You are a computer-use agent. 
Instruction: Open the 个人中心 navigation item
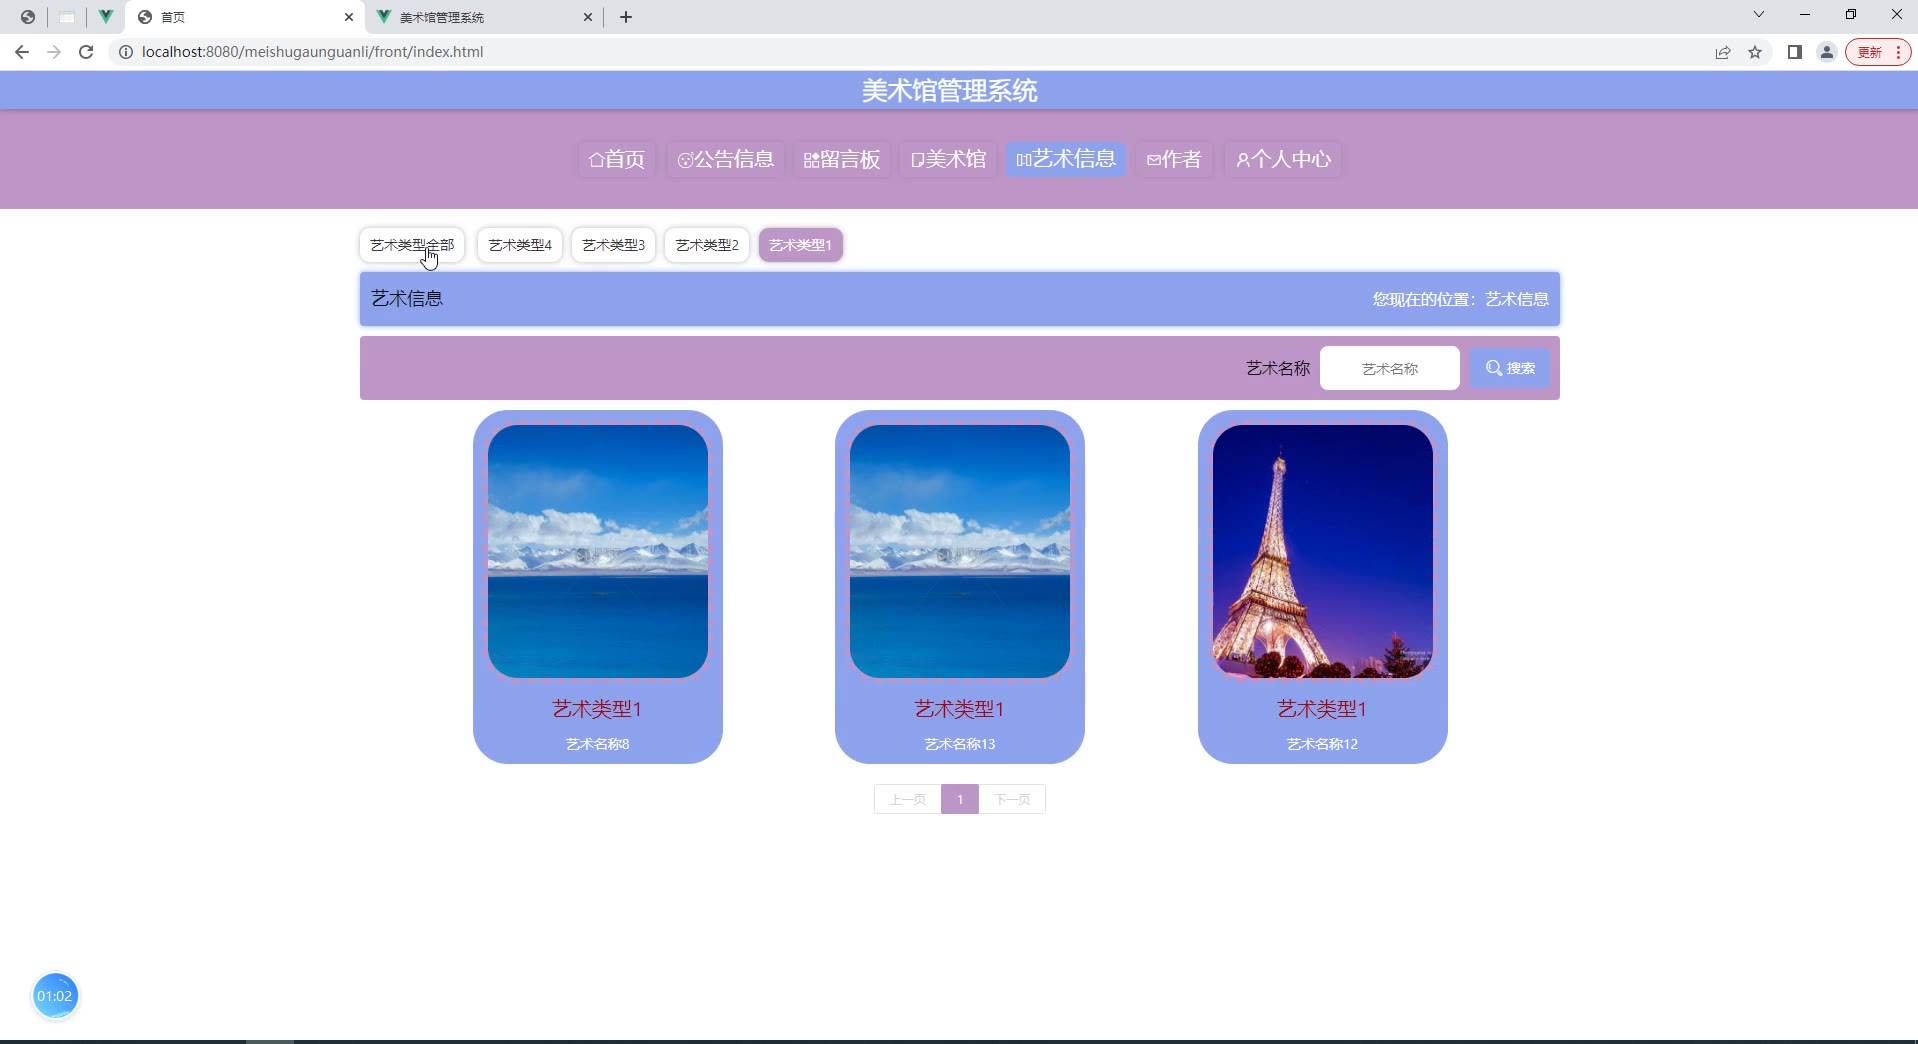[x=1283, y=159]
